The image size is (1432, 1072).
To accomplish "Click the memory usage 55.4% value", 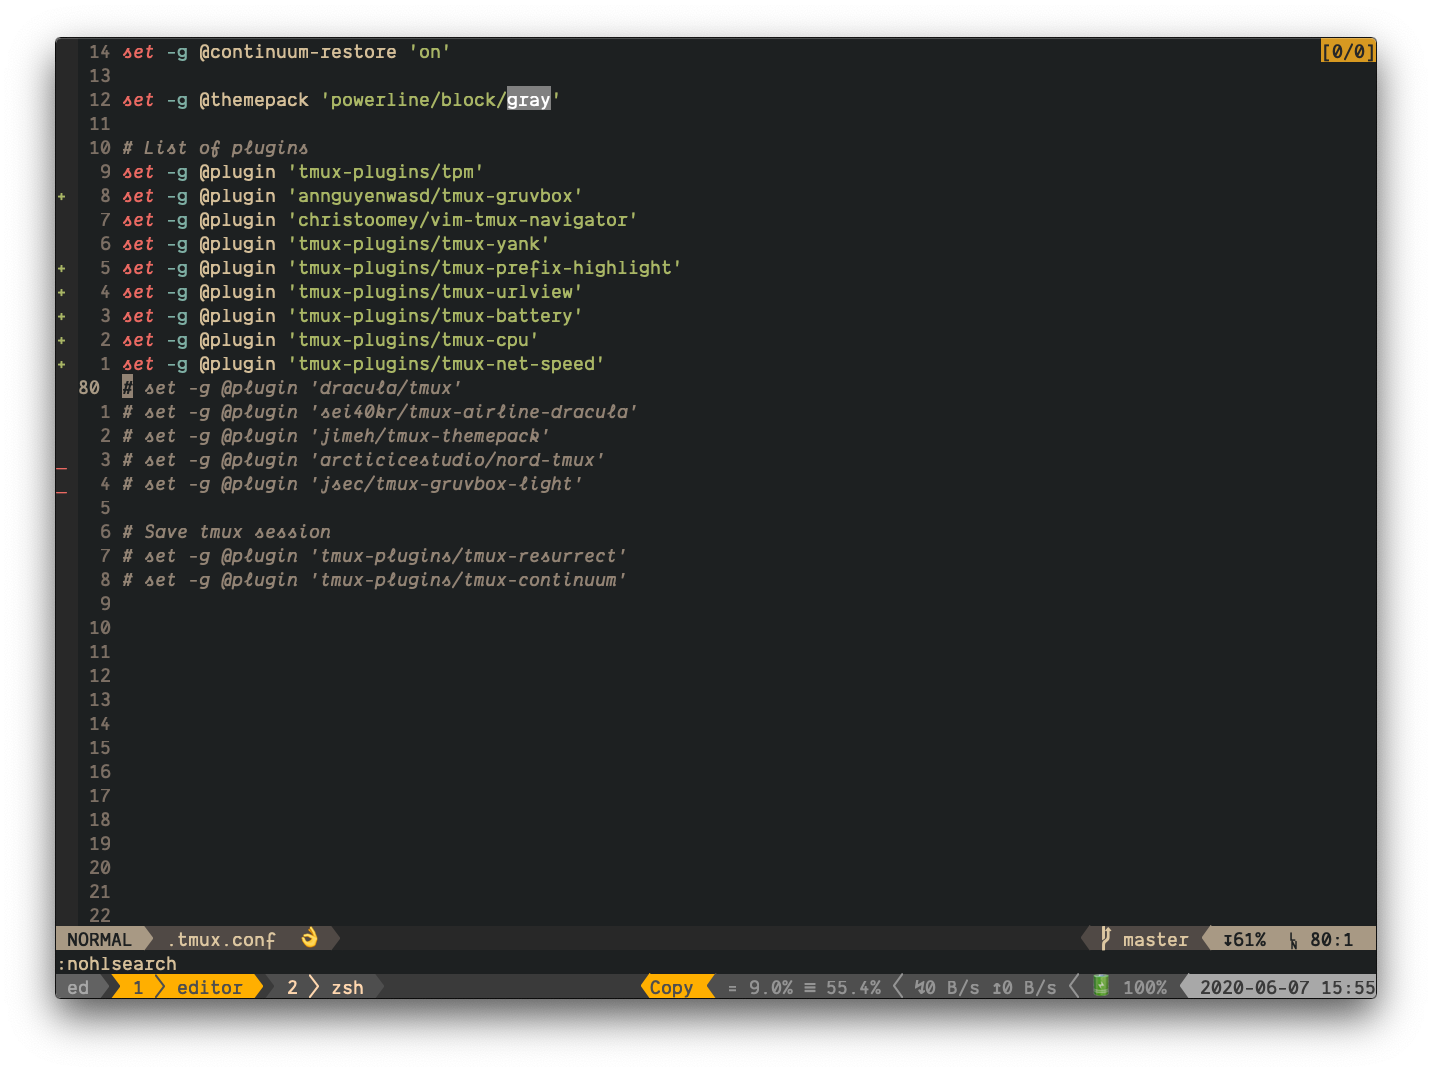I will [x=853, y=987].
